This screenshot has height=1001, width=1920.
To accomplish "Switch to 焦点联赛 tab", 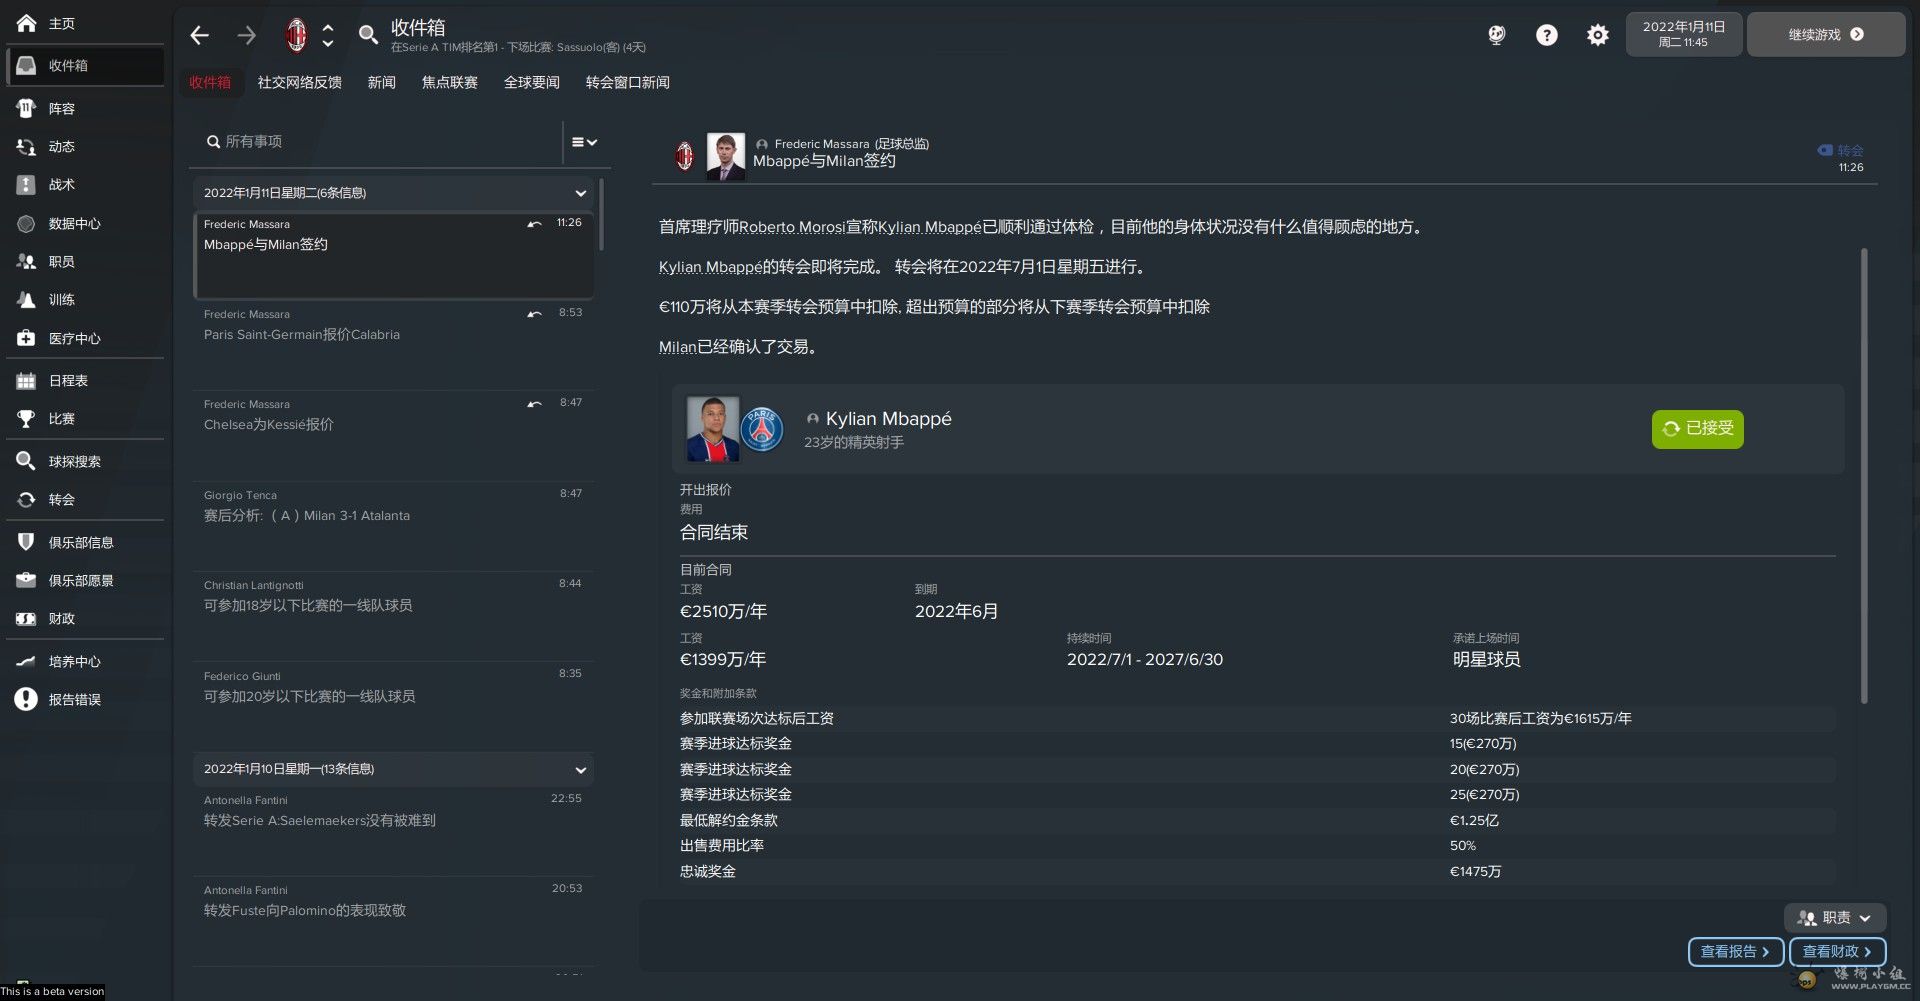I will tap(449, 82).
